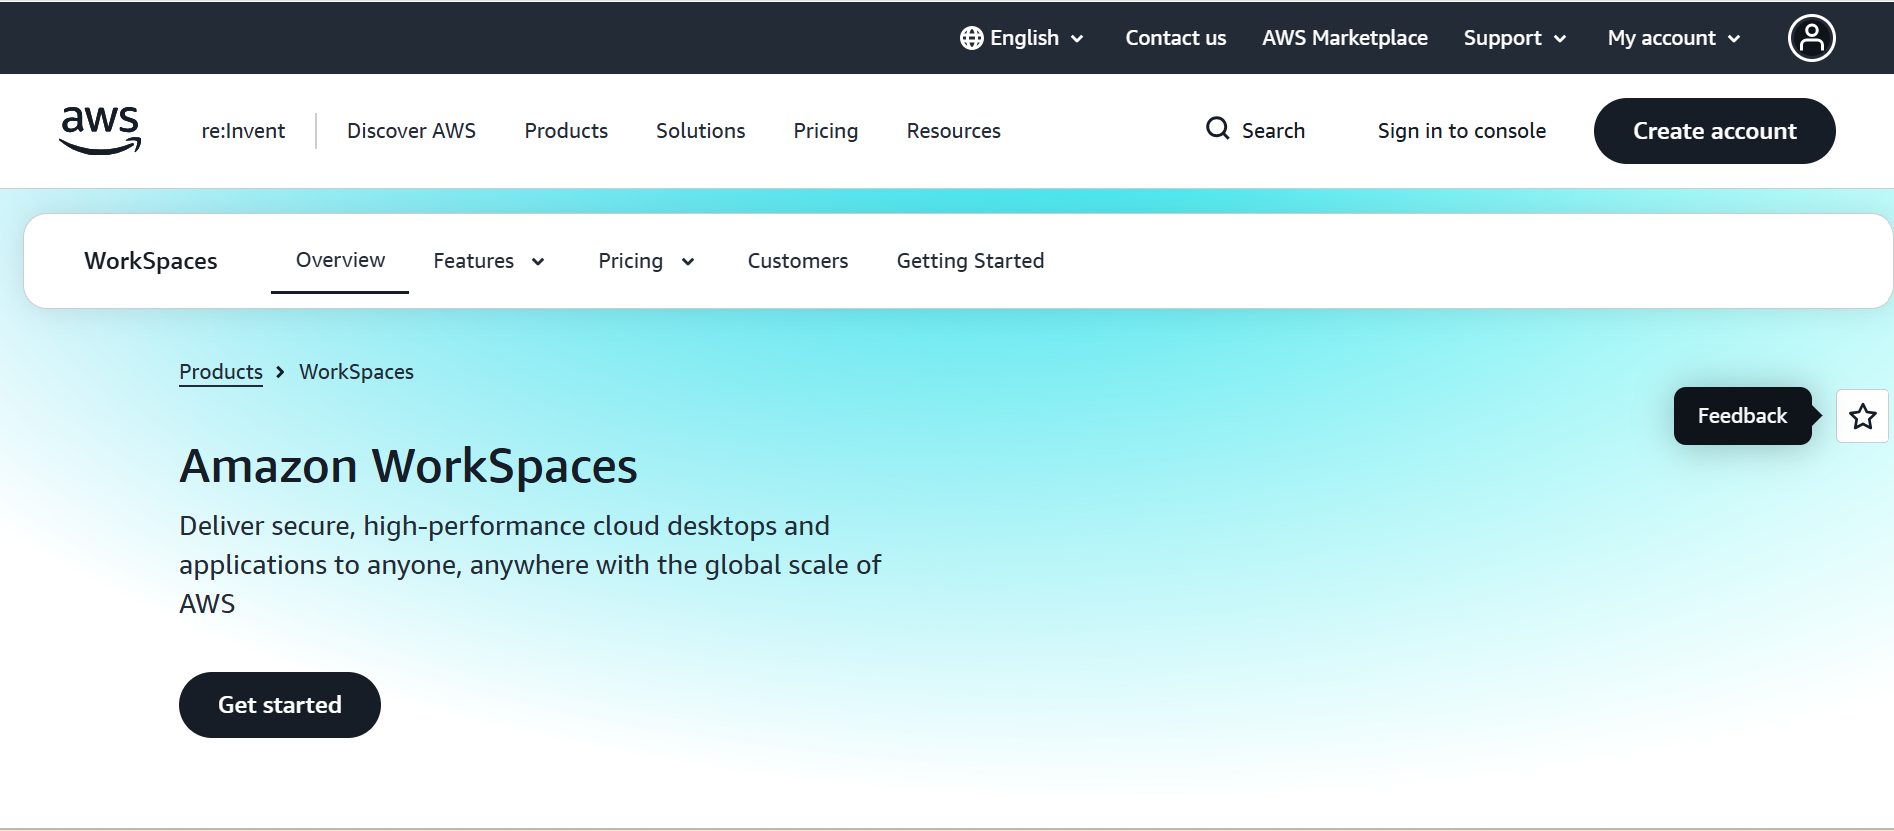Click the Search label text
The height and width of the screenshot is (831, 1894).
click(1273, 131)
